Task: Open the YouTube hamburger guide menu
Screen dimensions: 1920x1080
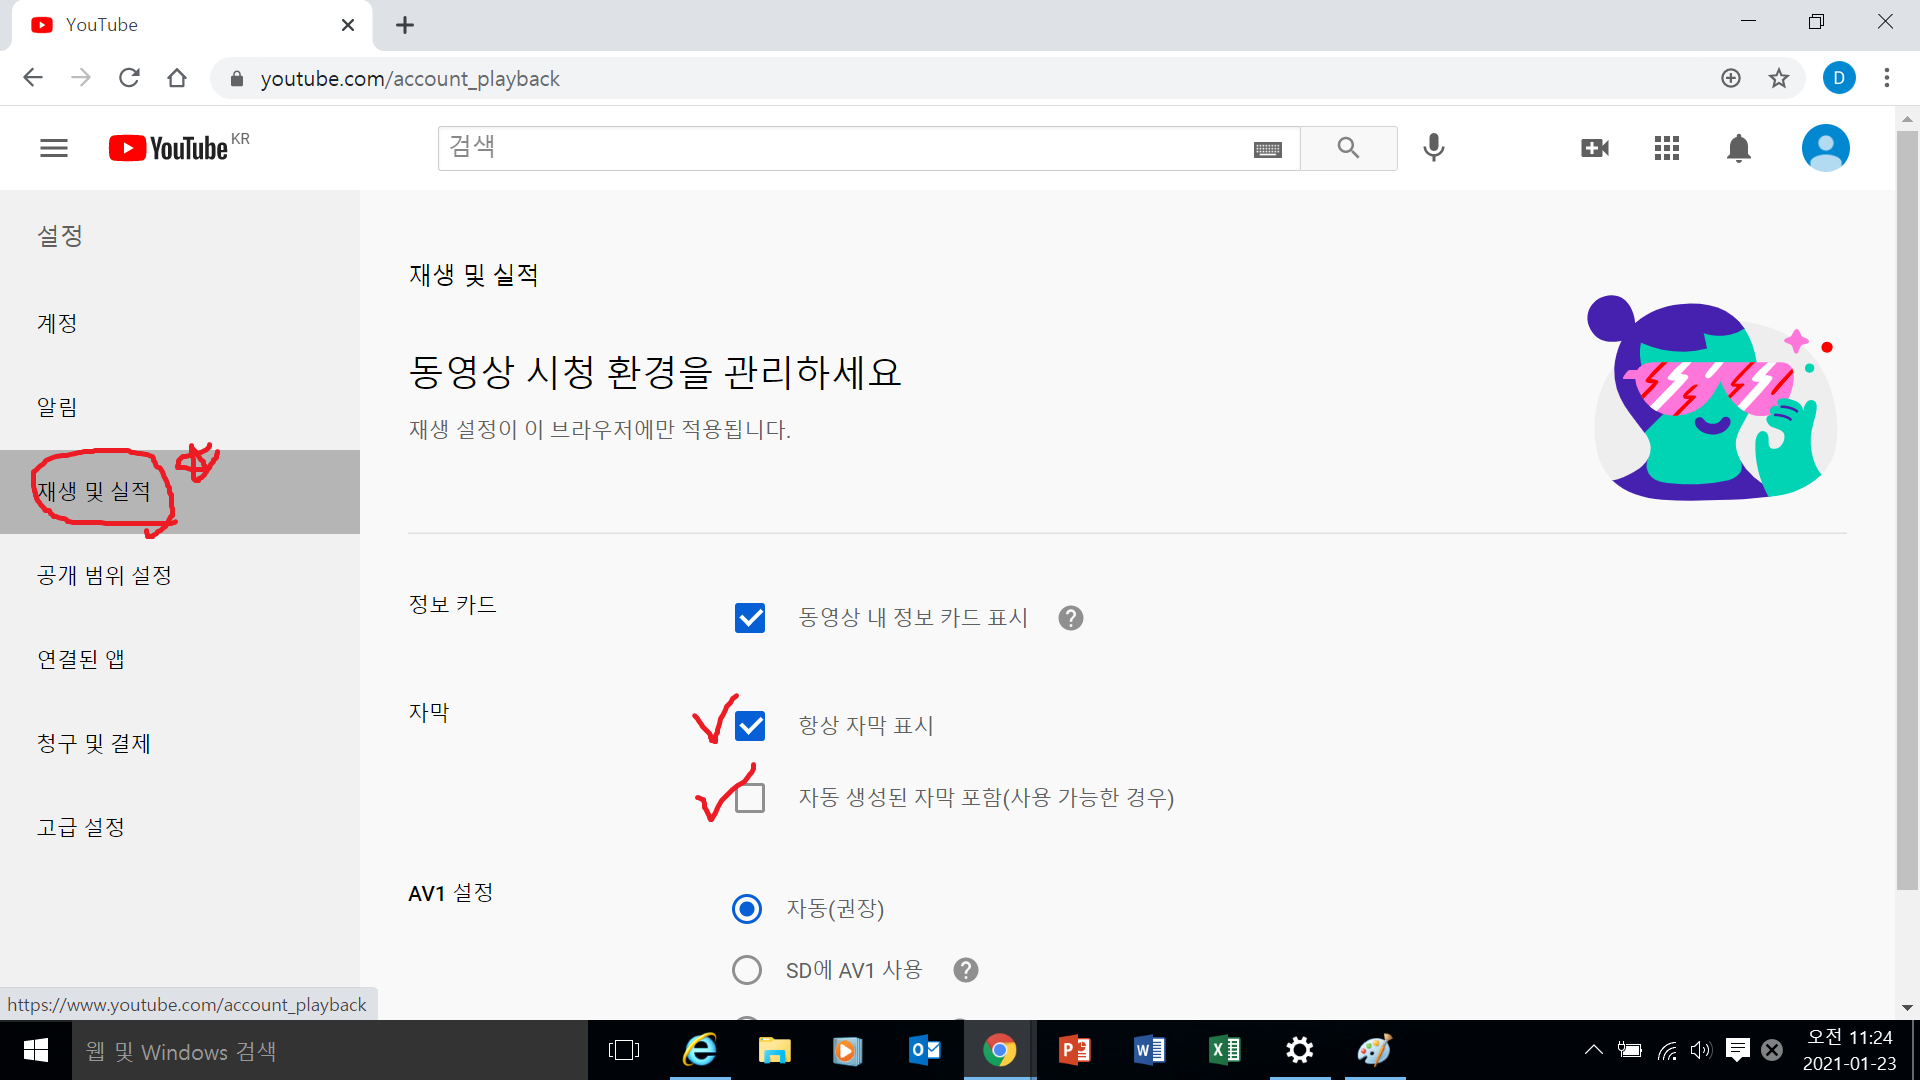Action: click(54, 148)
